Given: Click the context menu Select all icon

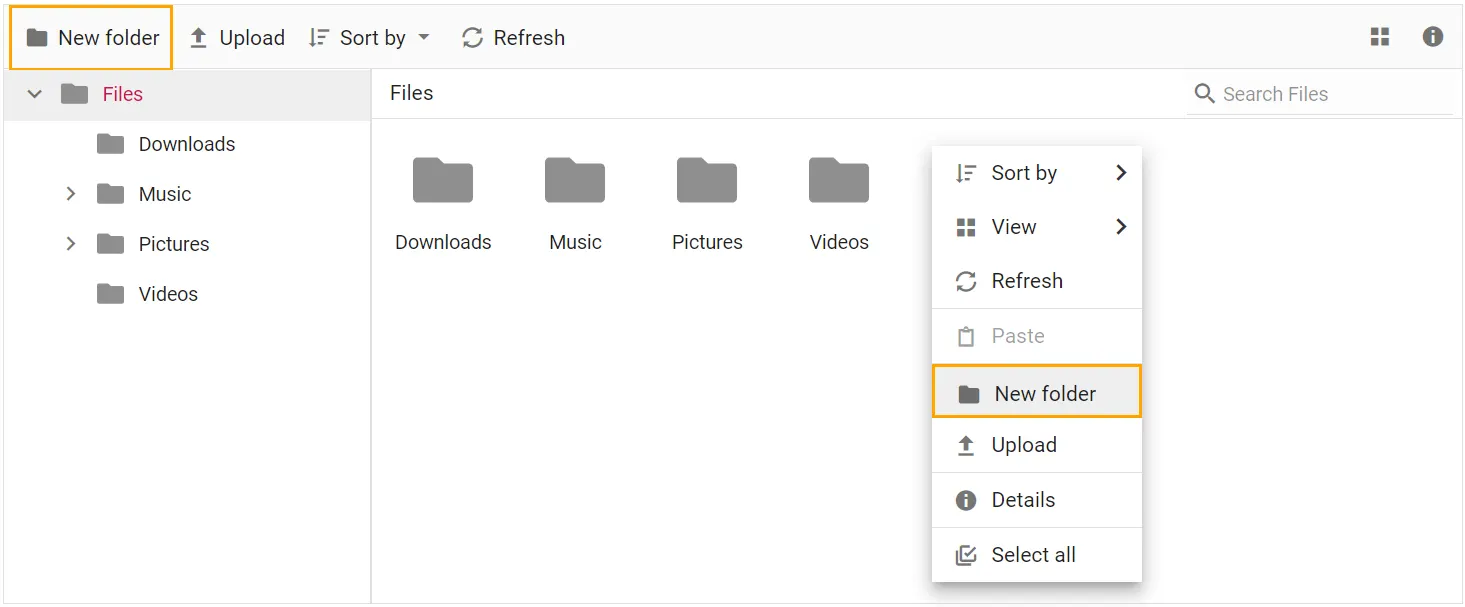Looking at the screenshot, I should tap(966, 555).
